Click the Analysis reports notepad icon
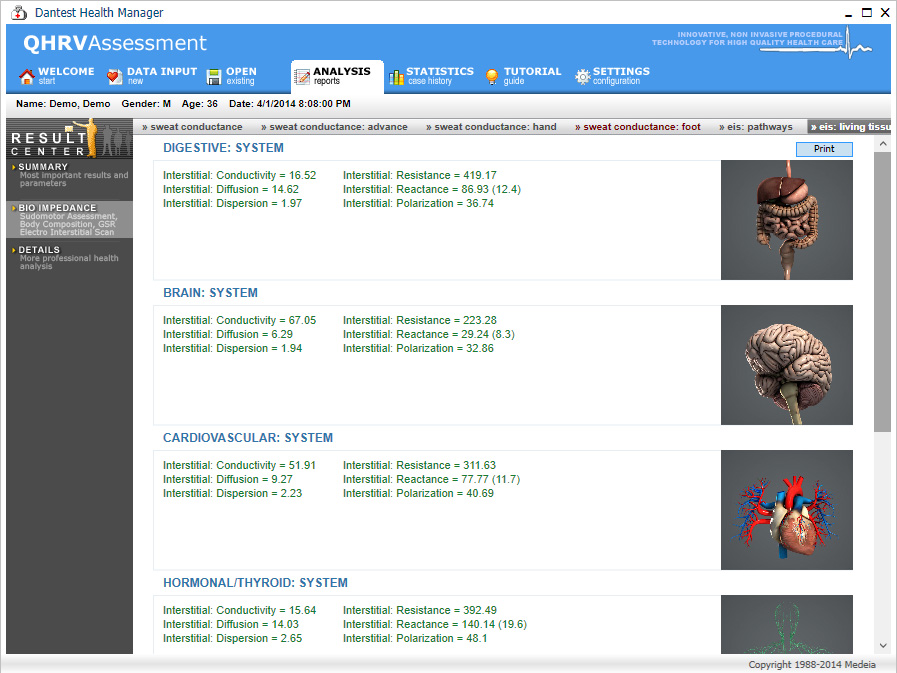The width and height of the screenshot is (897, 673). [x=301, y=77]
